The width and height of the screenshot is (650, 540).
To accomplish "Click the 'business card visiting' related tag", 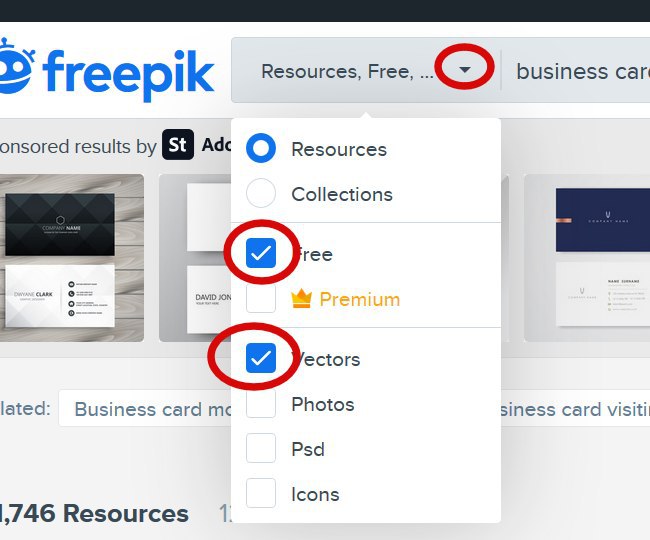I will tap(575, 408).
